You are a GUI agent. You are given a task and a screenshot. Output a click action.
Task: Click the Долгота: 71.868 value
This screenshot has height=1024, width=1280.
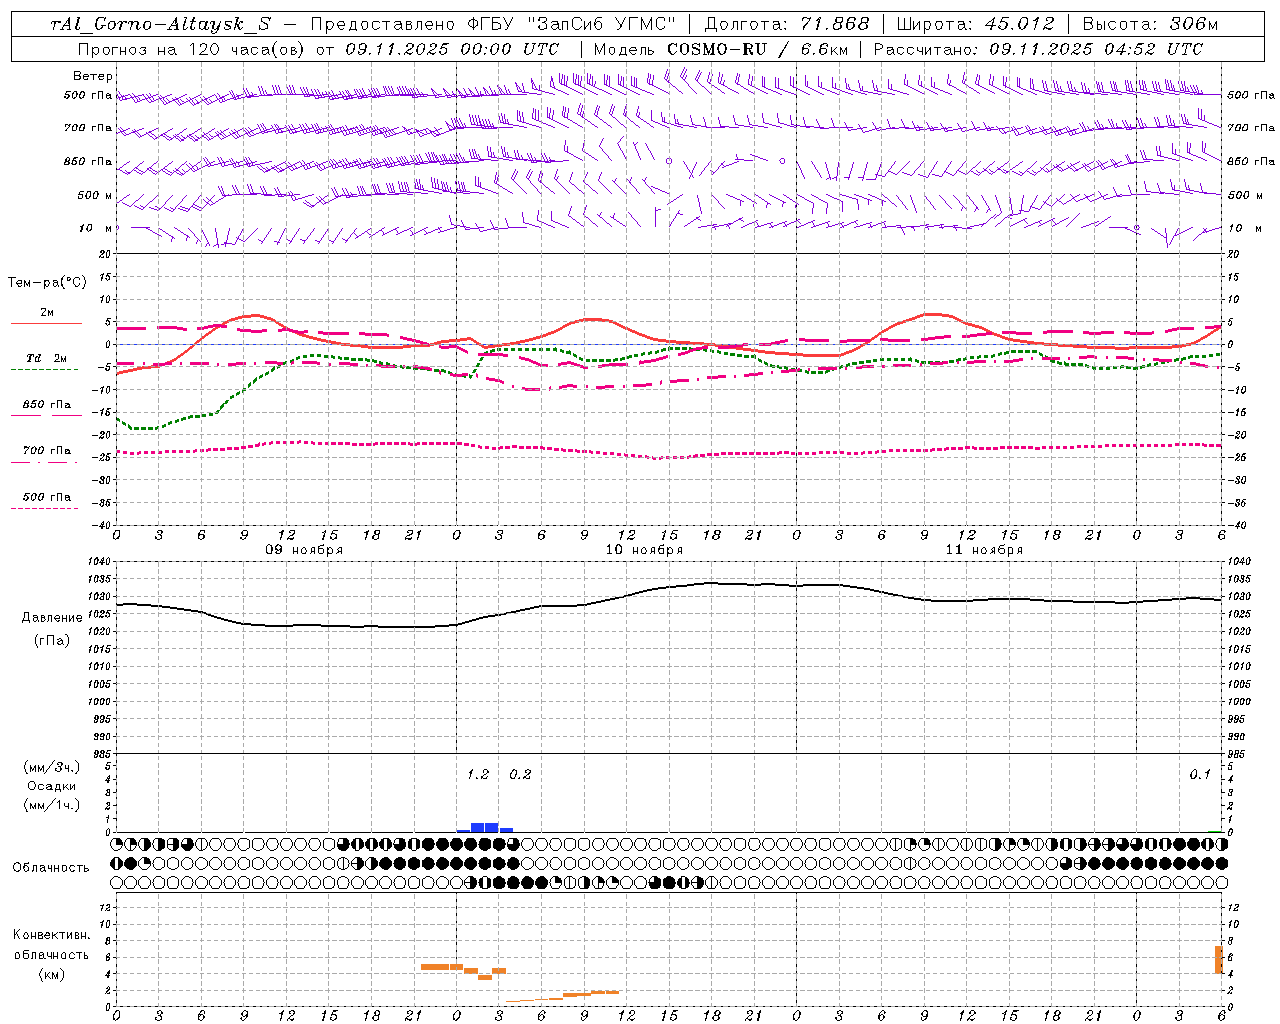[x=787, y=25]
